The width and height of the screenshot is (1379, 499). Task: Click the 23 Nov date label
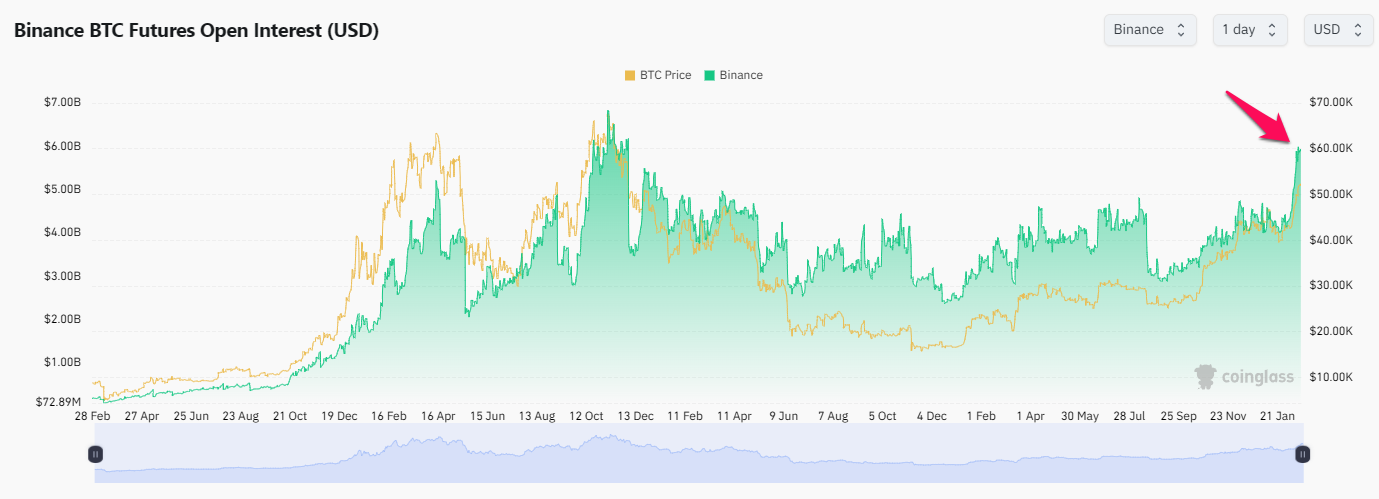tap(1229, 415)
